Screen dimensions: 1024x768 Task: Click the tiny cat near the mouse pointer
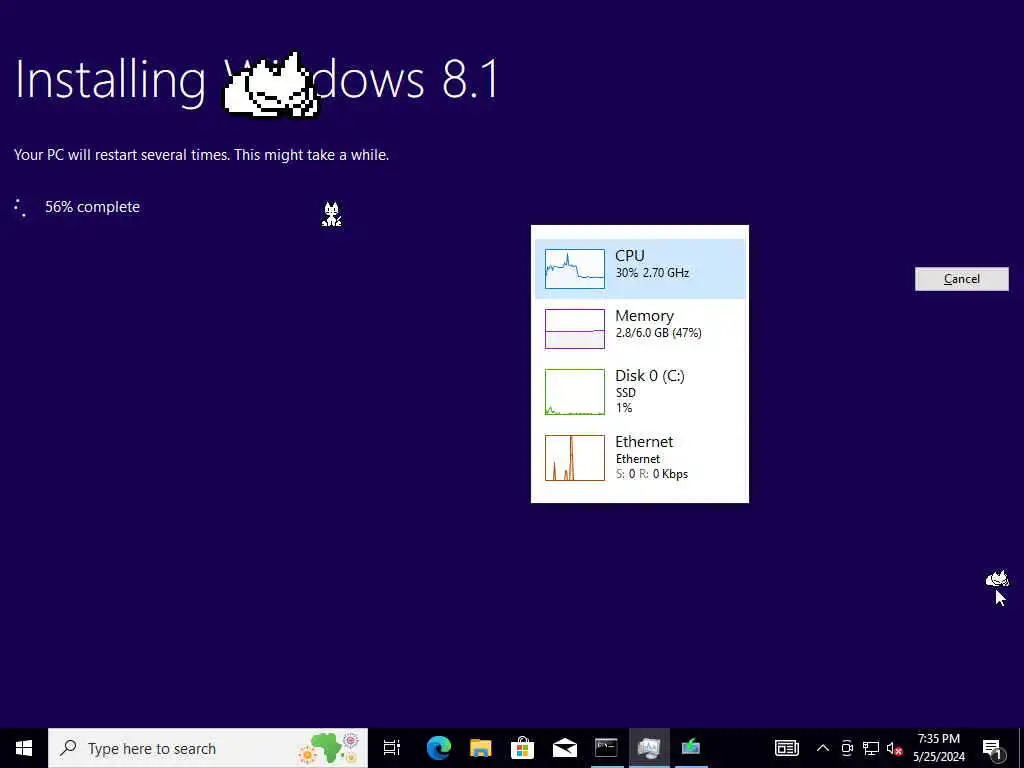(997, 579)
